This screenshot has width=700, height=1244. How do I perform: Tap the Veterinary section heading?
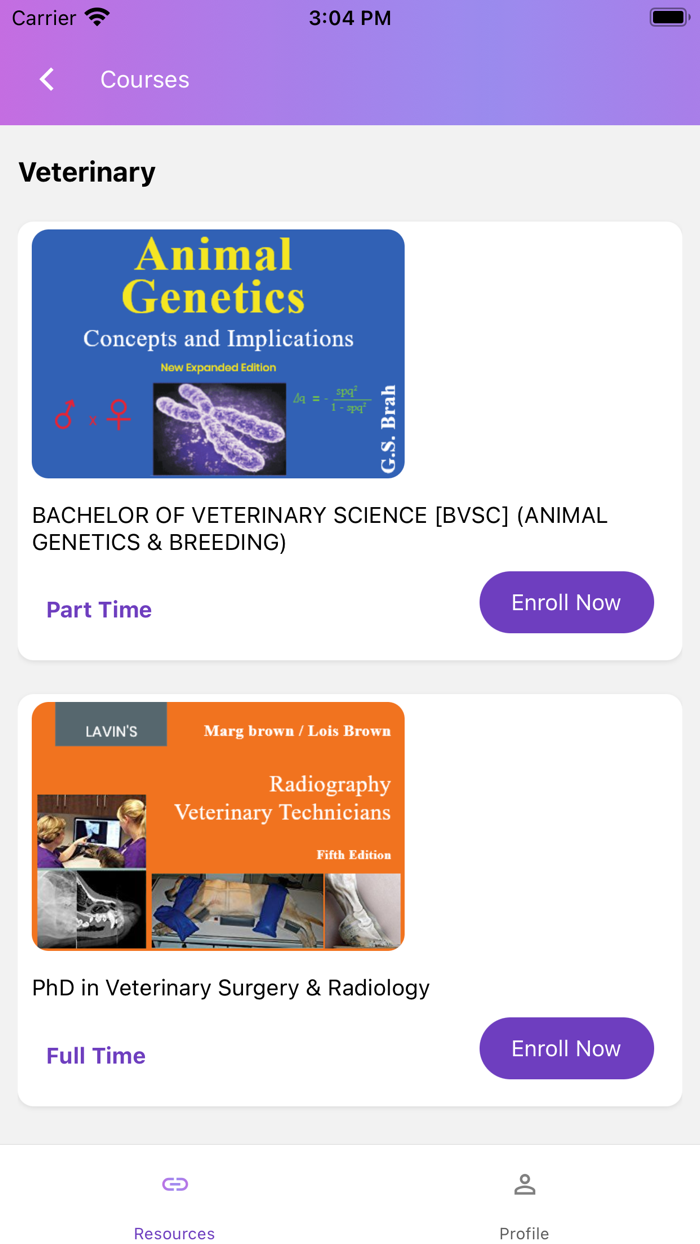tap(86, 172)
